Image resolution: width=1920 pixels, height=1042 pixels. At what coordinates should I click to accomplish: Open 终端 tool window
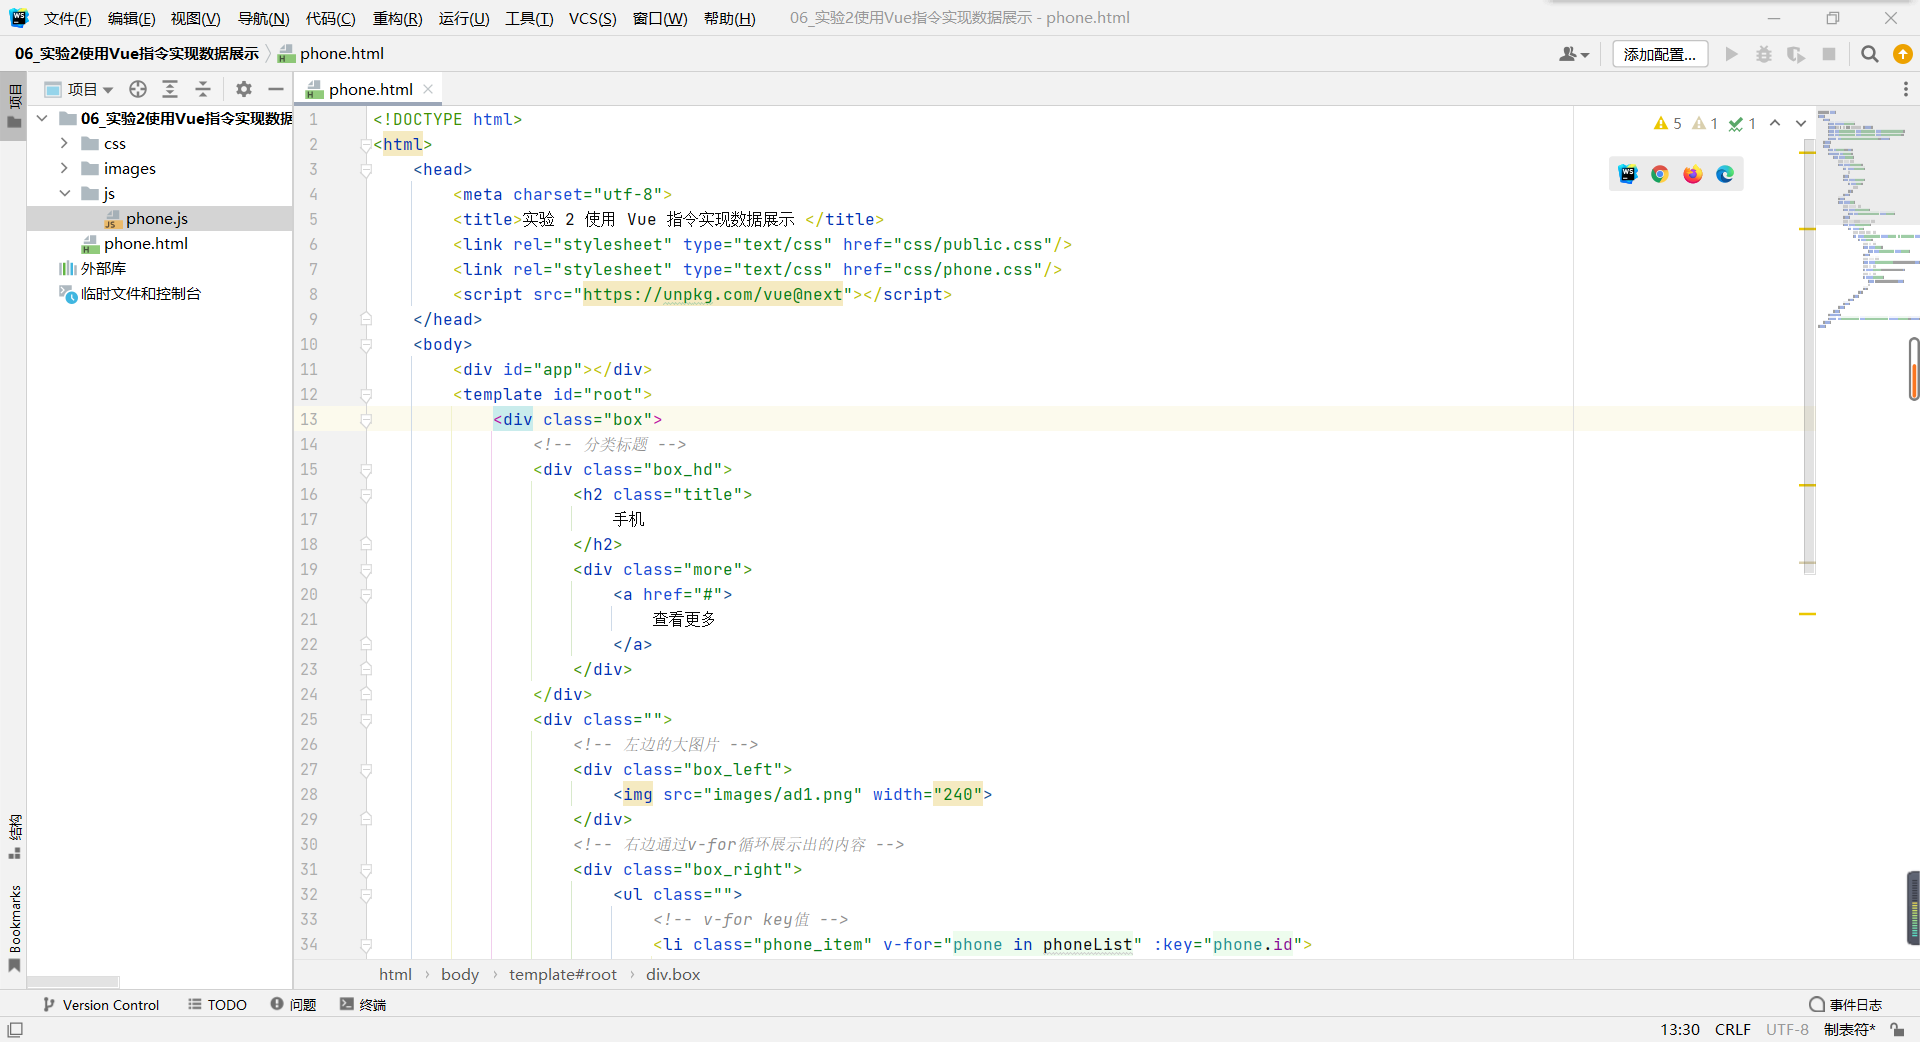pos(363,1004)
